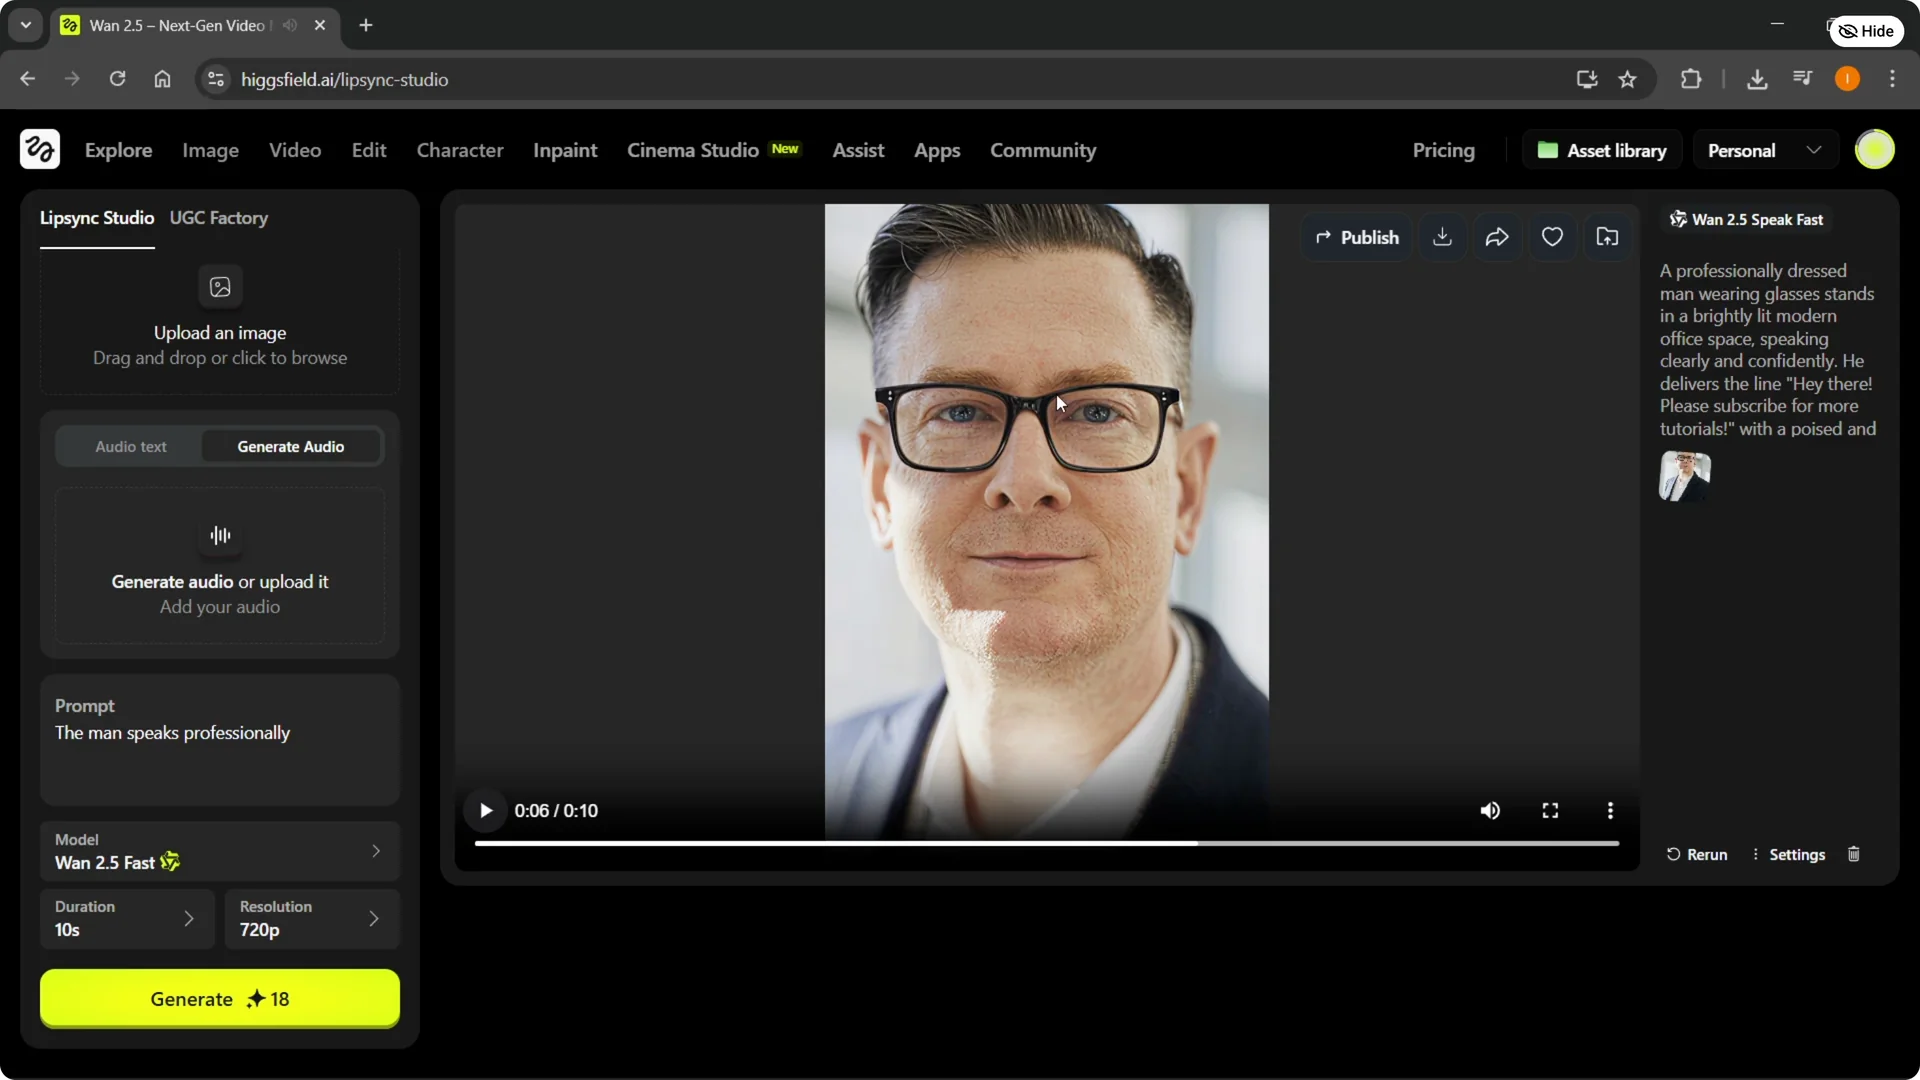Switch to the UGC Factory tab

pos(219,218)
